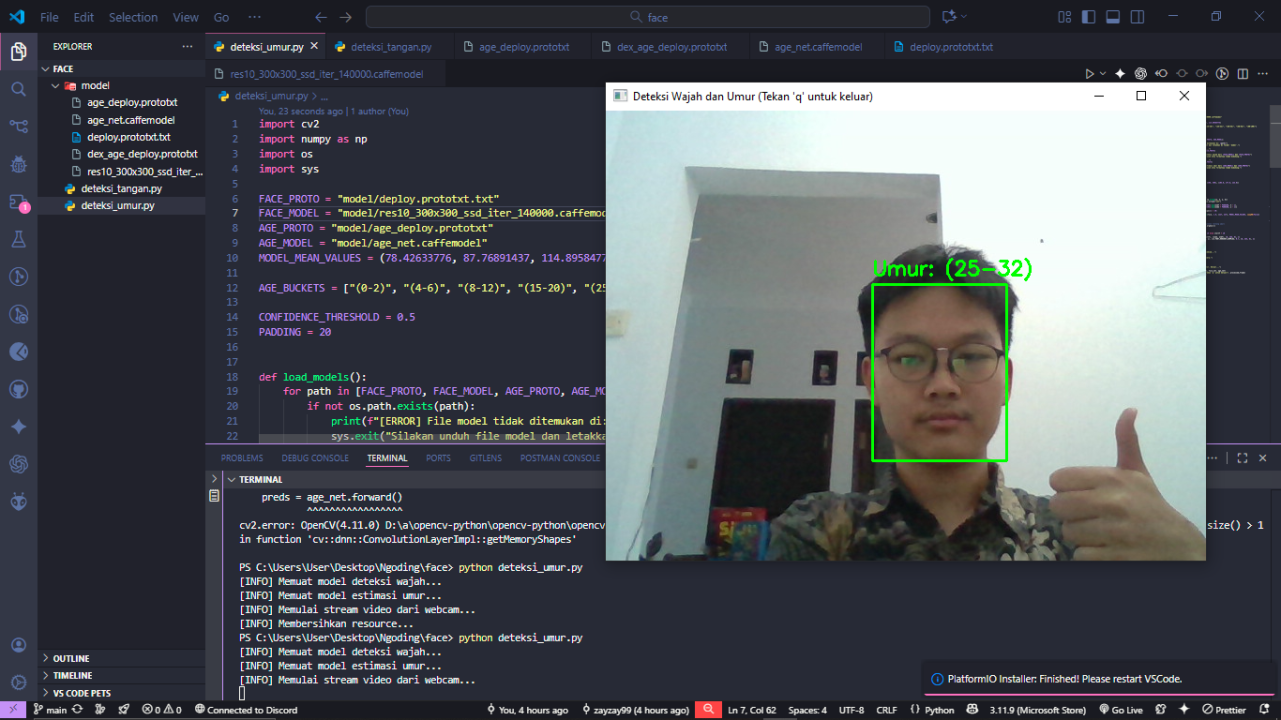Click Go Live in the status bar
The height and width of the screenshot is (720, 1281).
point(1119,710)
